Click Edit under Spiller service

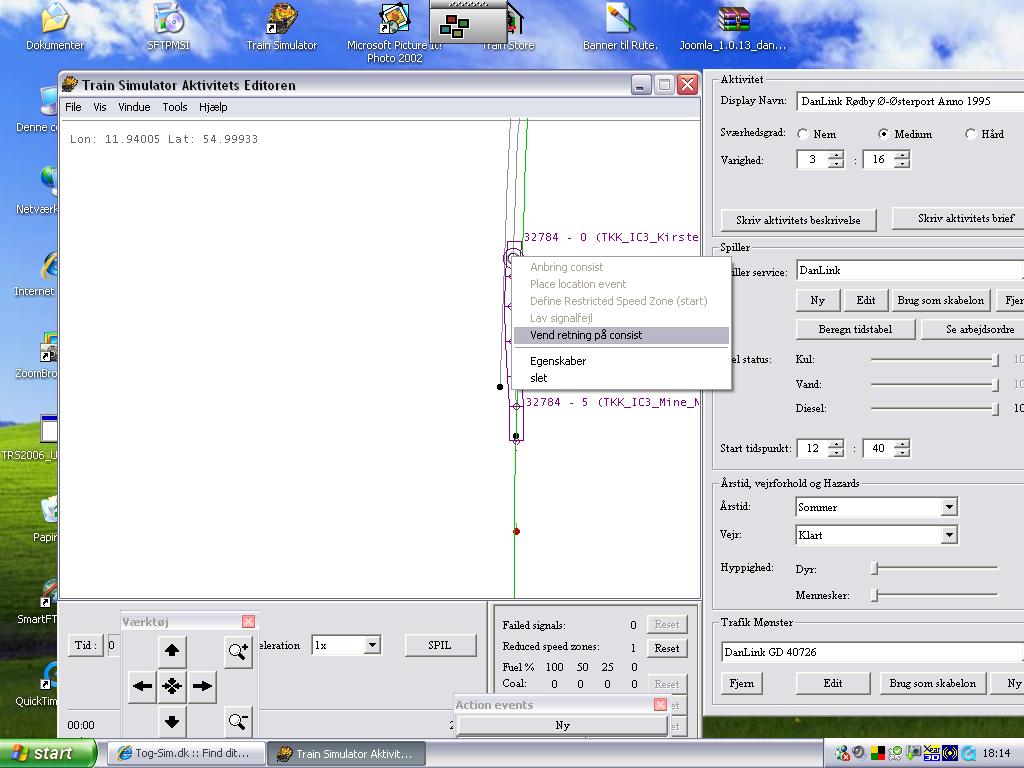[x=866, y=300]
